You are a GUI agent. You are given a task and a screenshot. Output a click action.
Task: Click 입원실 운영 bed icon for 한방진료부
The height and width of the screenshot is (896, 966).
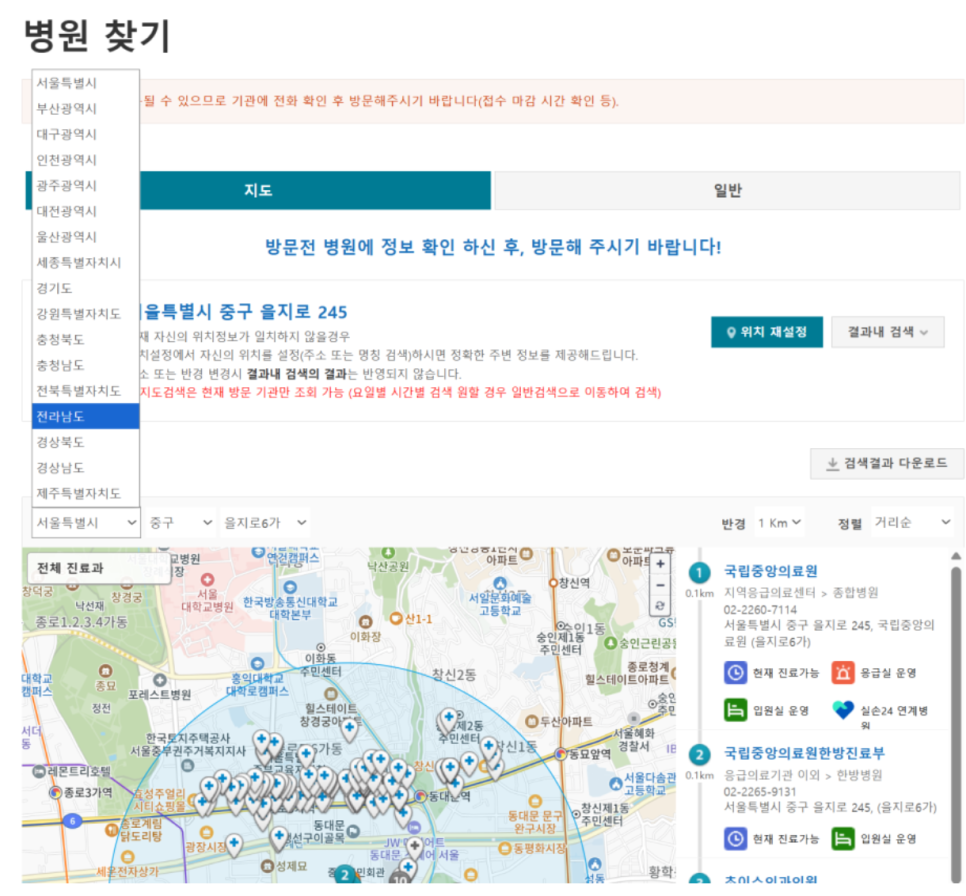pyautogui.click(x=843, y=839)
